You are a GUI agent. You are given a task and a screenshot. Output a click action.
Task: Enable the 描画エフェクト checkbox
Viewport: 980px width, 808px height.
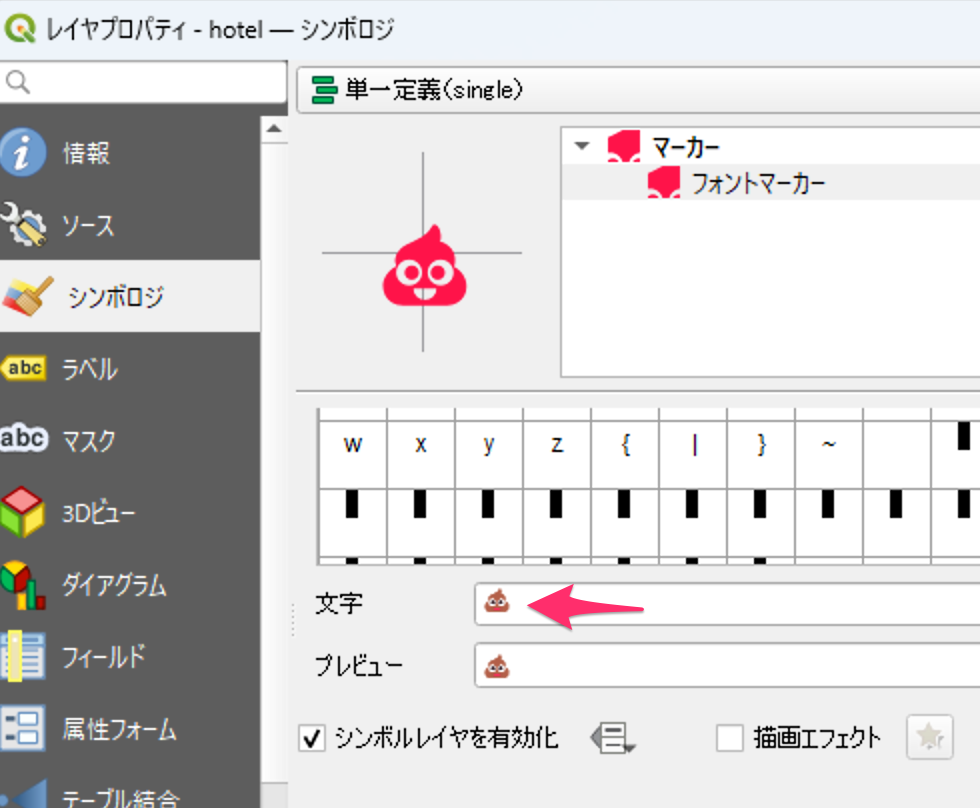coord(729,738)
